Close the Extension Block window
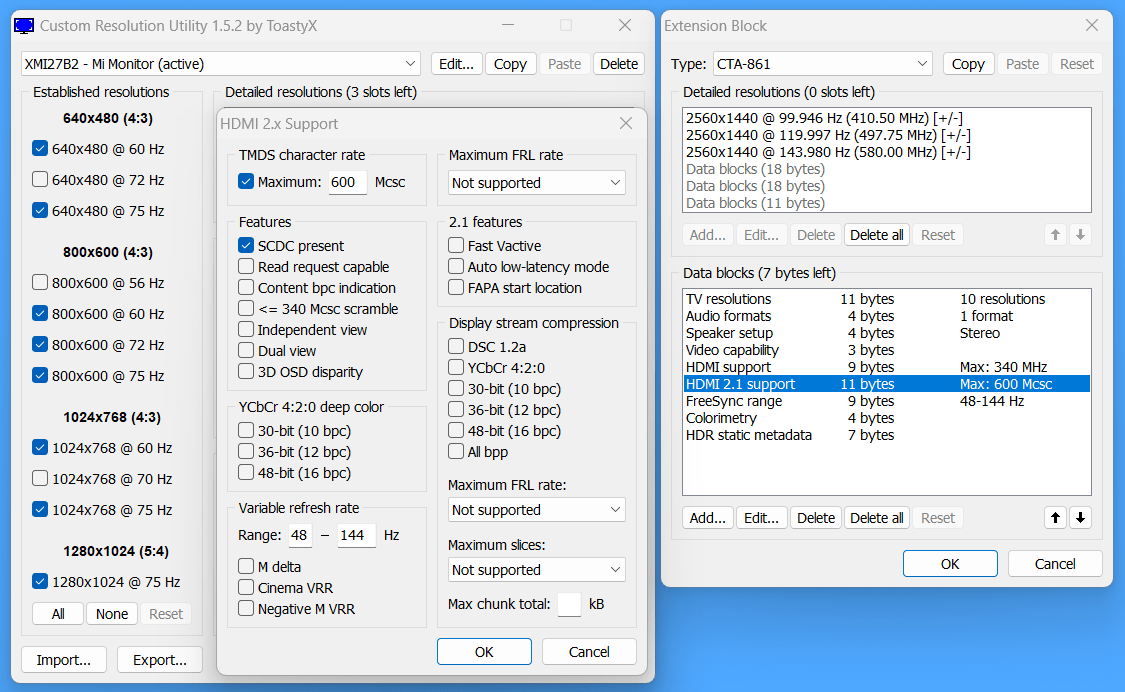This screenshot has width=1125, height=692. tap(1091, 26)
